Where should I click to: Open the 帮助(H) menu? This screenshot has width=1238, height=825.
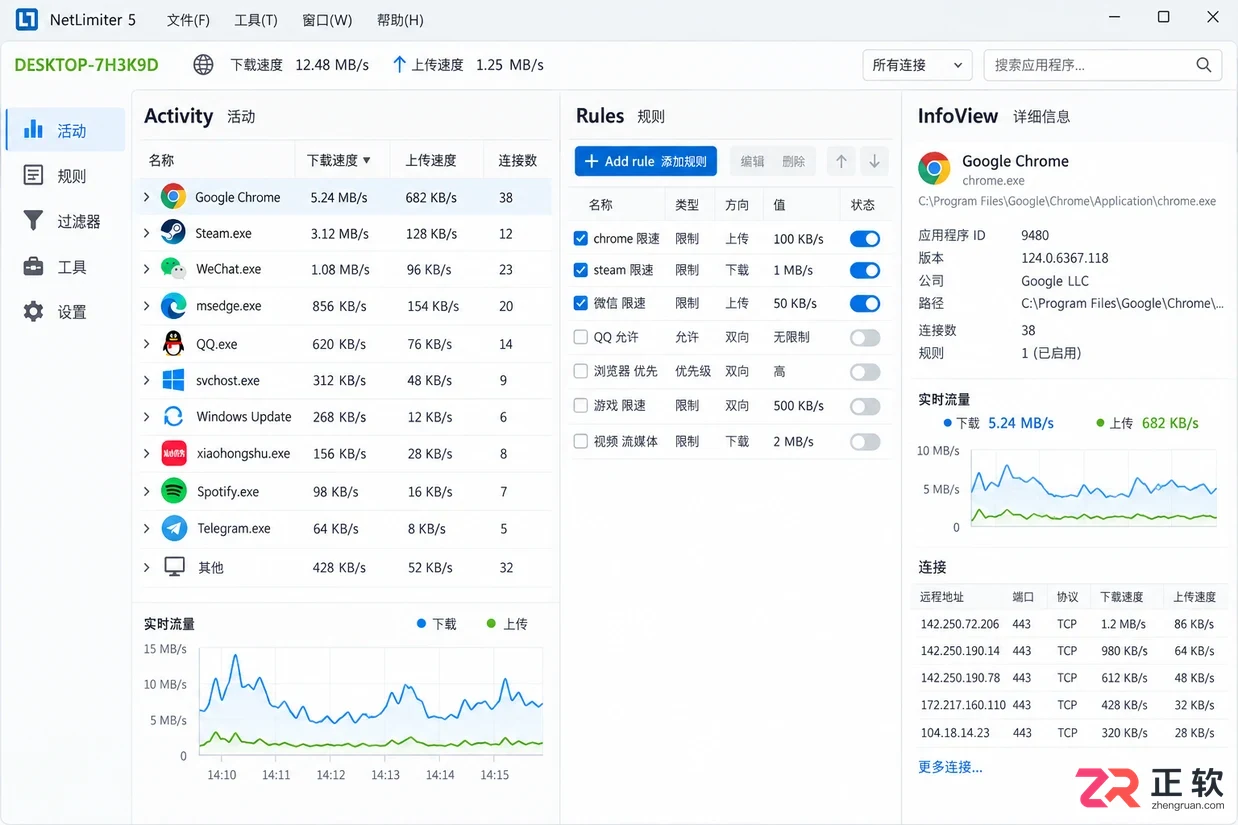400,20
